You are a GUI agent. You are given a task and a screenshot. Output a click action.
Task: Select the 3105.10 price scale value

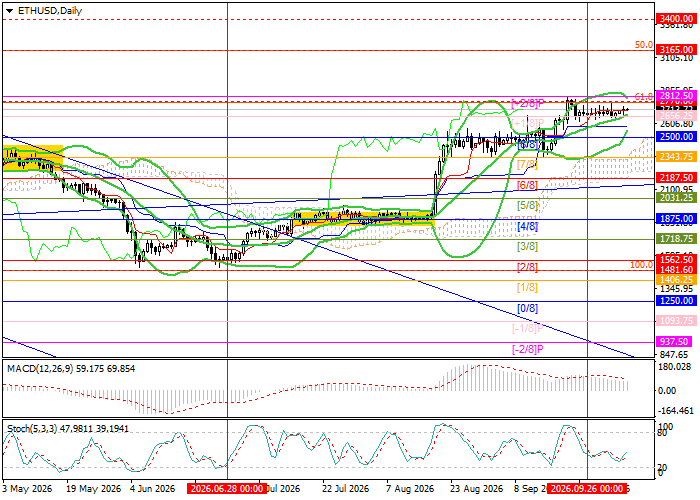[677, 58]
